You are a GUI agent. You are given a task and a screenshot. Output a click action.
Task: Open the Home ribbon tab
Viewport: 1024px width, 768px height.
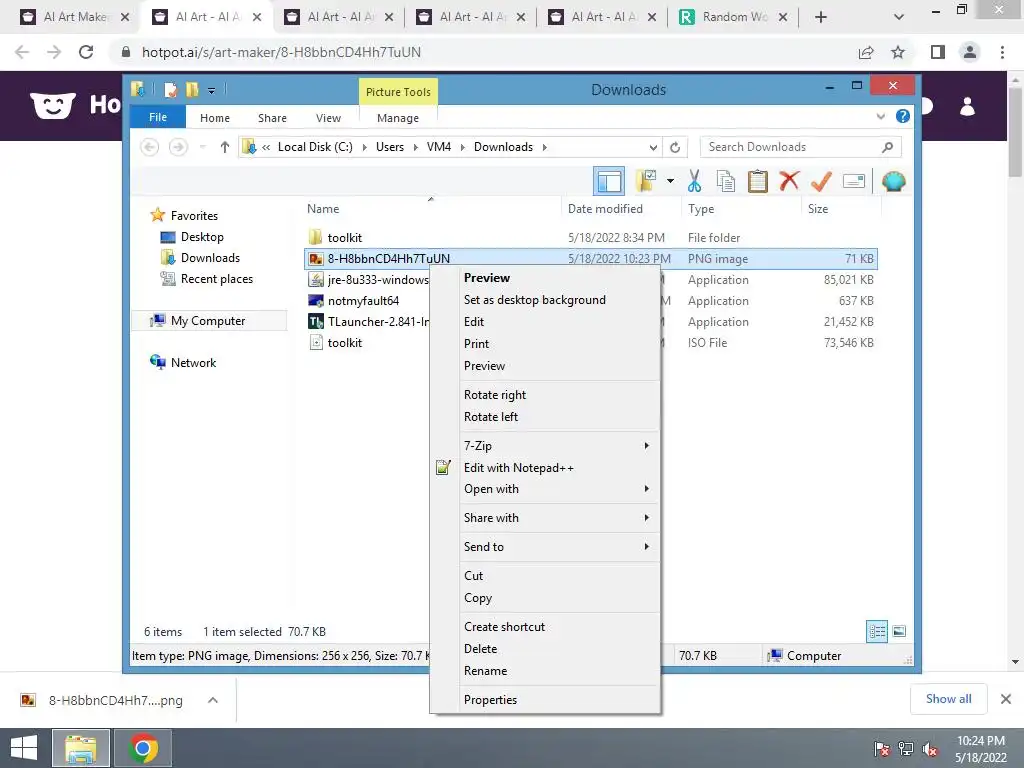coord(215,118)
